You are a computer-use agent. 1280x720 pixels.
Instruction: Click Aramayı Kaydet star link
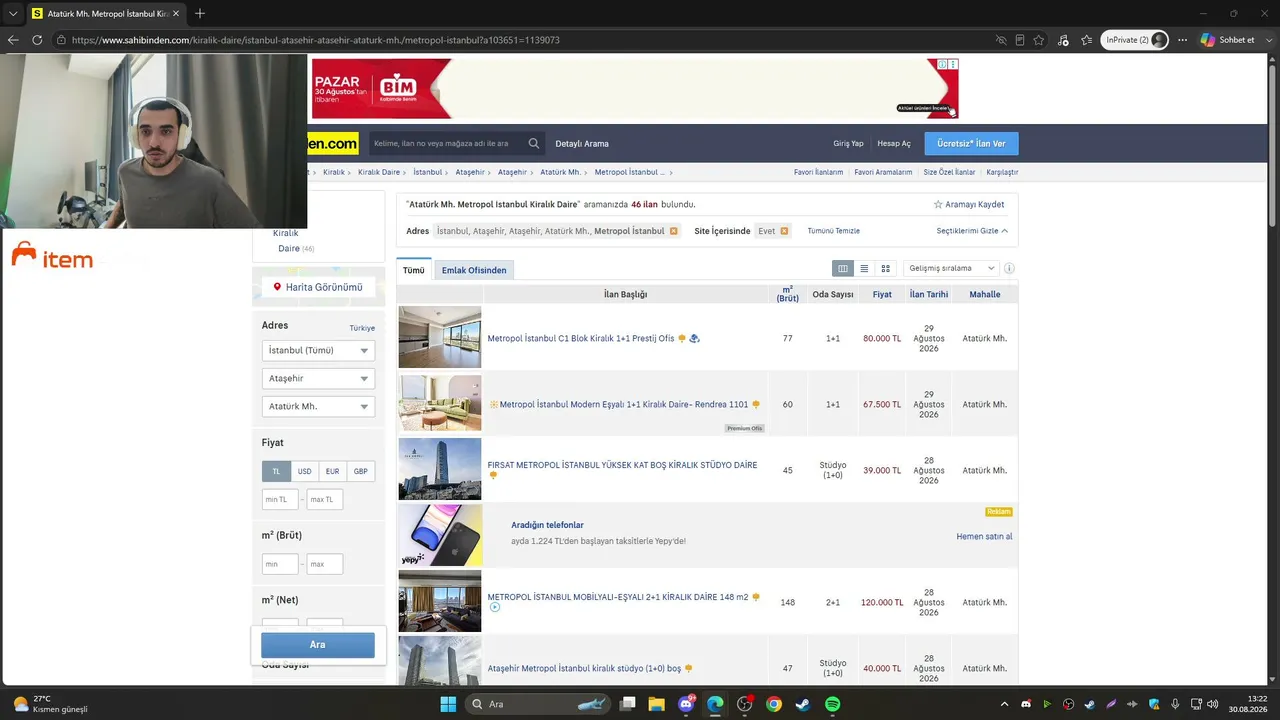[969, 204]
